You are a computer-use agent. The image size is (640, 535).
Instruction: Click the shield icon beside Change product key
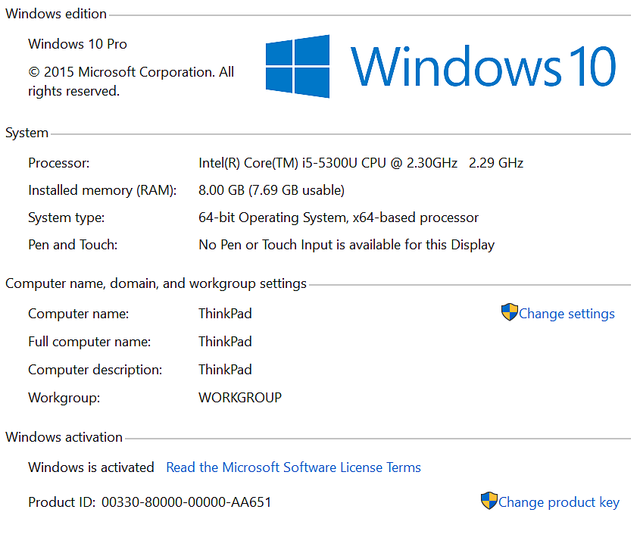tap(489, 501)
